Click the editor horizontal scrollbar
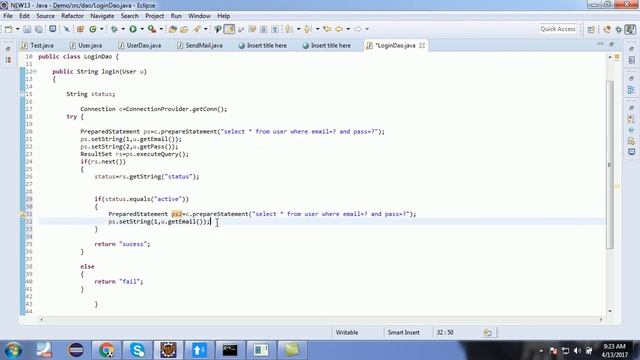 pos(321,320)
